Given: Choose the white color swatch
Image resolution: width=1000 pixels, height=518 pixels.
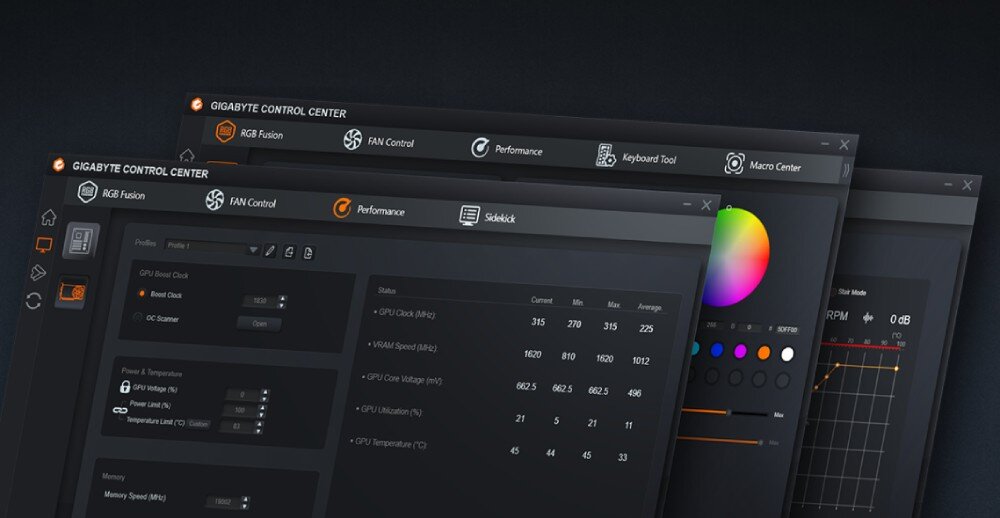Looking at the screenshot, I should click(788, 354).
